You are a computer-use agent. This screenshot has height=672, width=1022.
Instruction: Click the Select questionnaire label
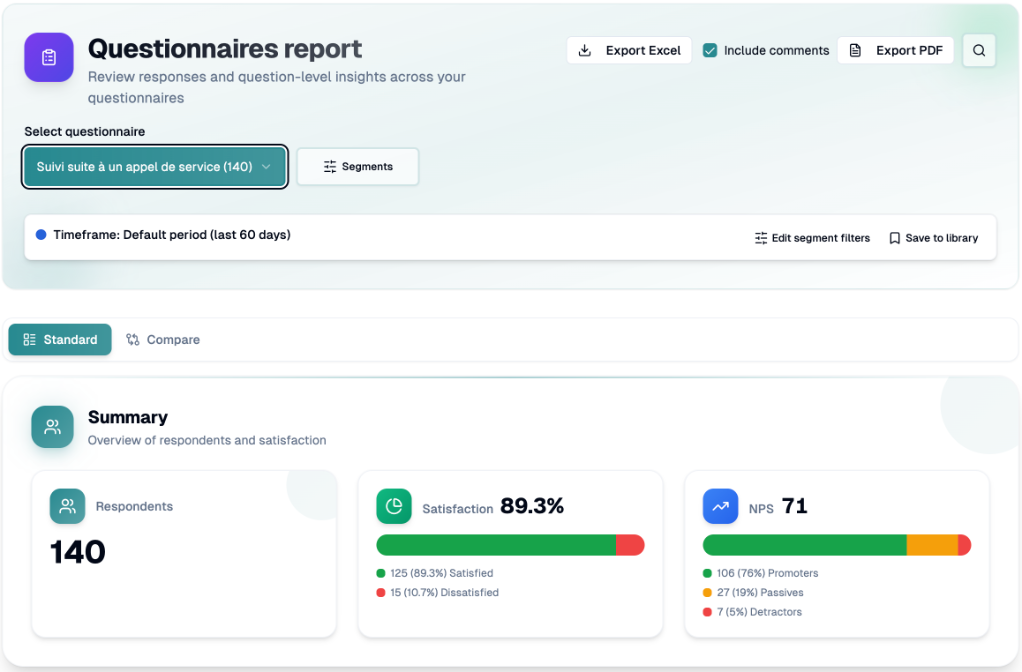(85, 132)
